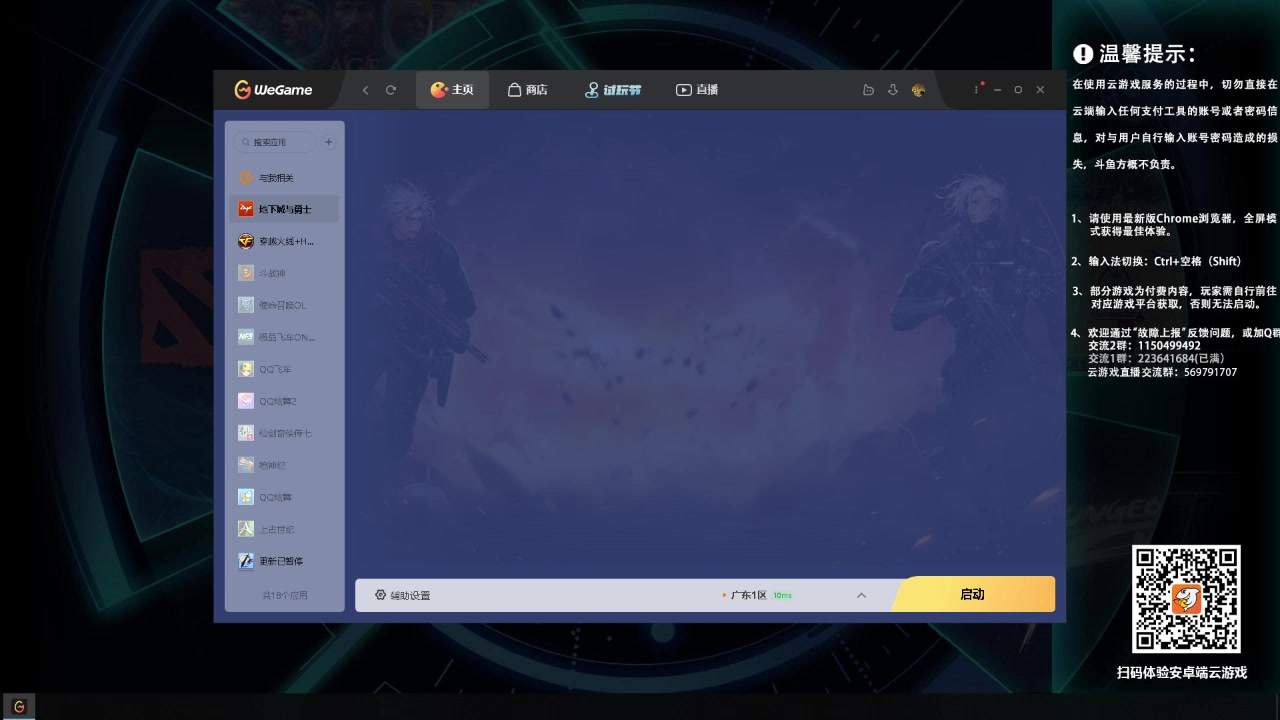Minimize the WeGame window

(997, 90)
